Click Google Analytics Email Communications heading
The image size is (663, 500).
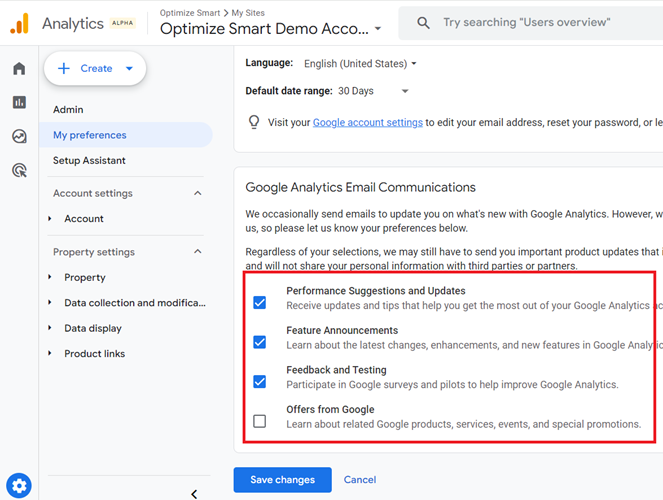coord(361,187)
